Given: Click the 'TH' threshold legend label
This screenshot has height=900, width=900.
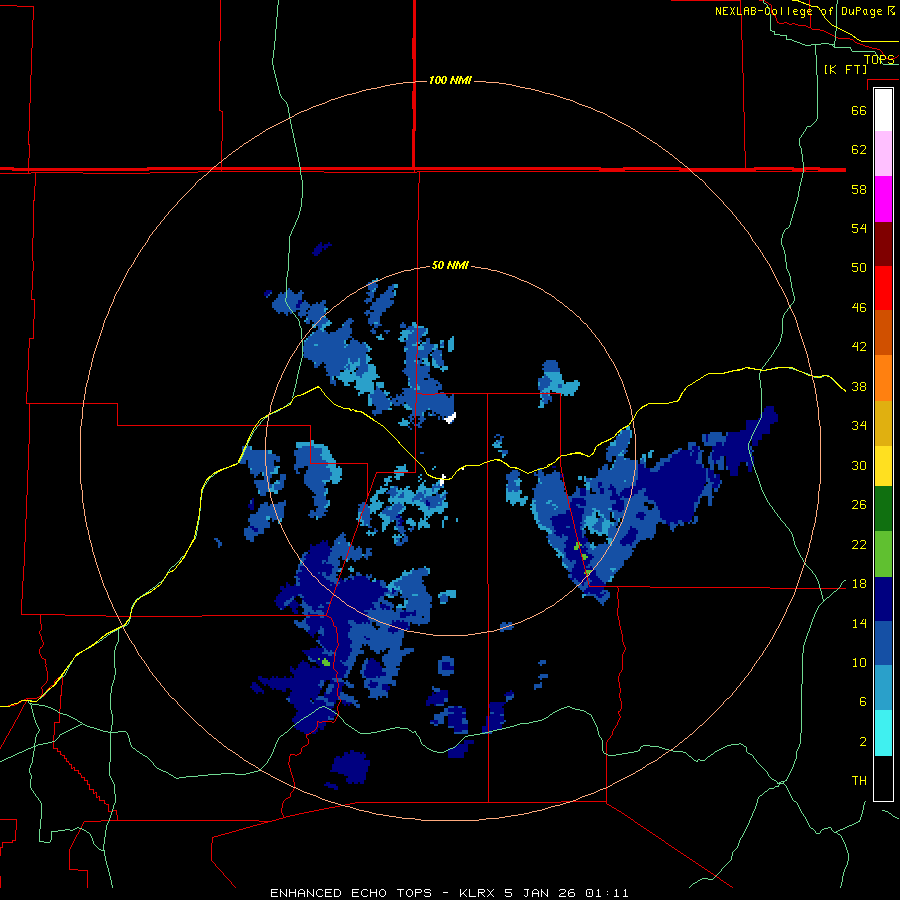Looking at the screenshot, I should 859,781.
